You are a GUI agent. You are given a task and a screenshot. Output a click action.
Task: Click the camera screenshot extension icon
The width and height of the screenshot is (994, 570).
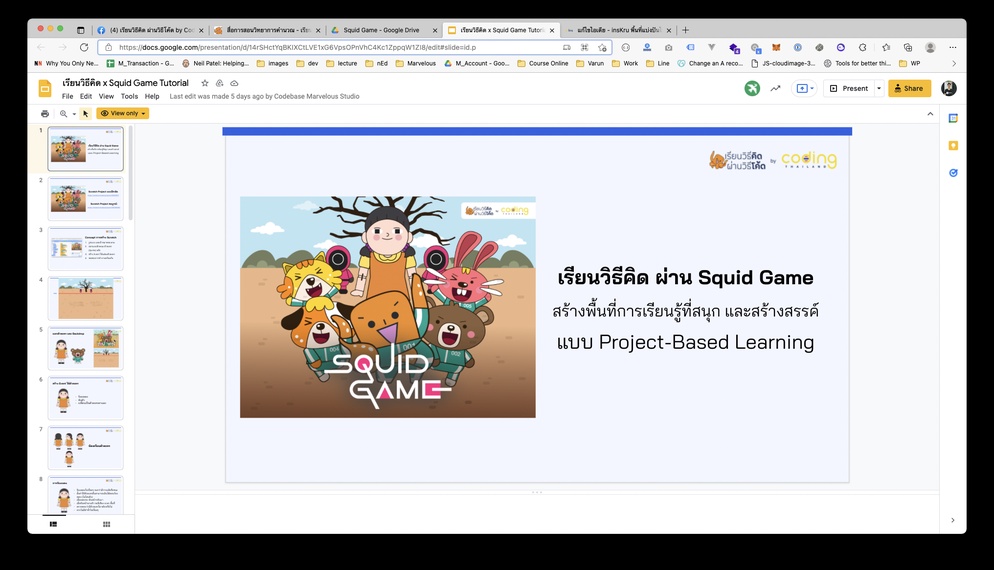(668, 47)
